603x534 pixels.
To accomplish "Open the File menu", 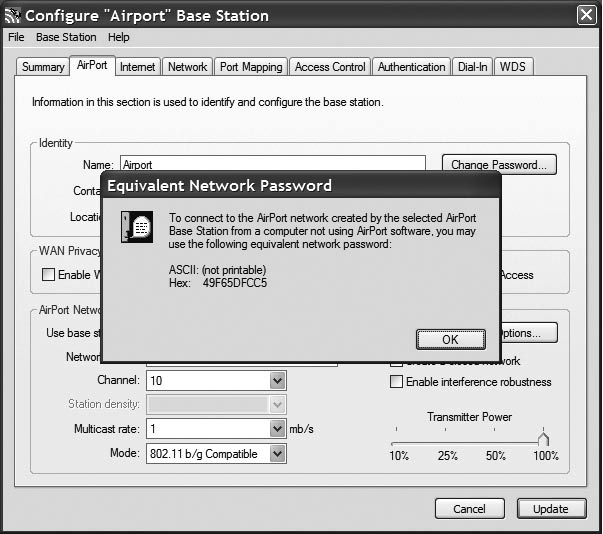I will [x=16, y=37].
